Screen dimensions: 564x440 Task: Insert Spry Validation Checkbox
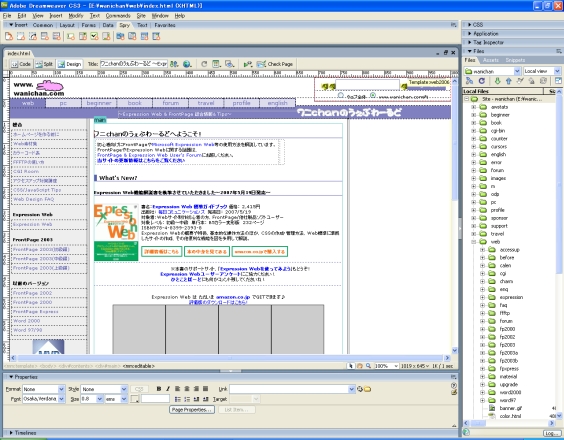pyautogui.click(x=94, y=36)
